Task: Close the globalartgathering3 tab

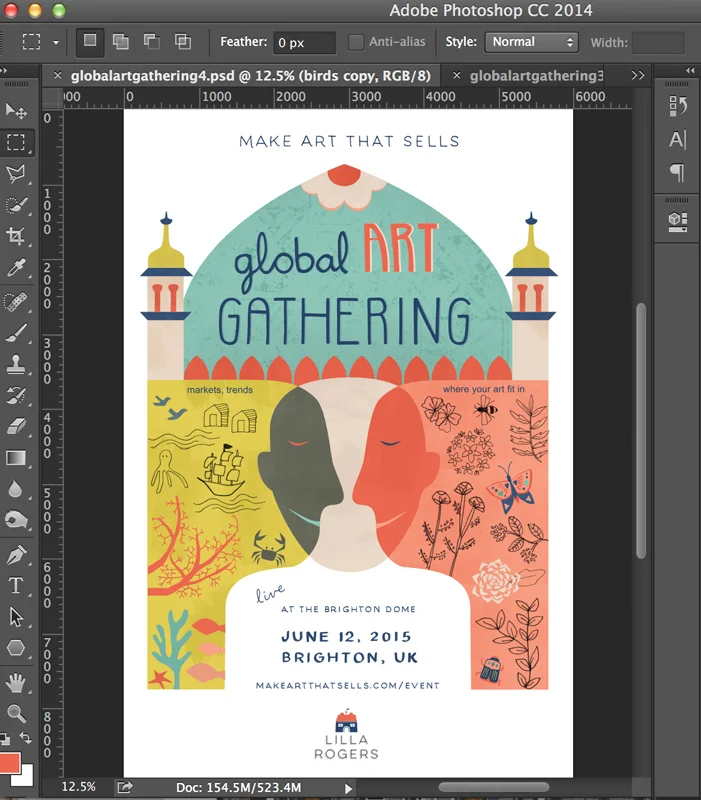Action: [457, 76]
